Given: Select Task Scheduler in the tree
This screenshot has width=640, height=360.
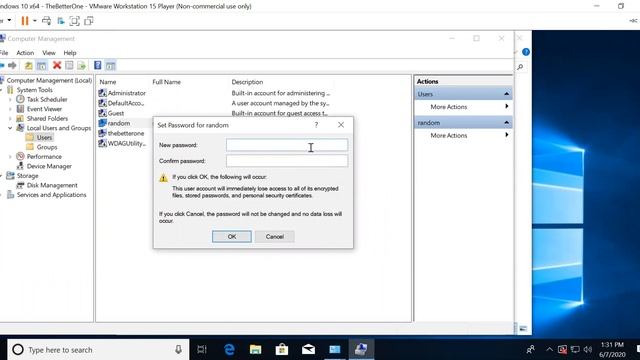Looking at the screenshot, I should point(47,99).
